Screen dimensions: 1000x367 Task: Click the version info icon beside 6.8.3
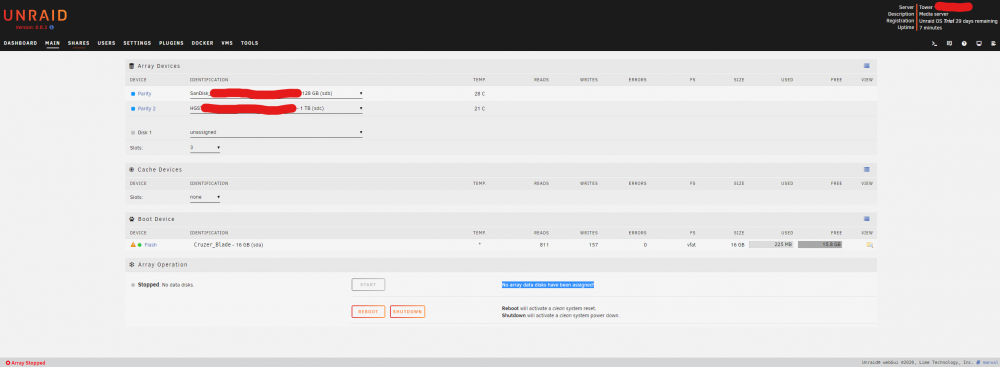[x=52, y=27]
